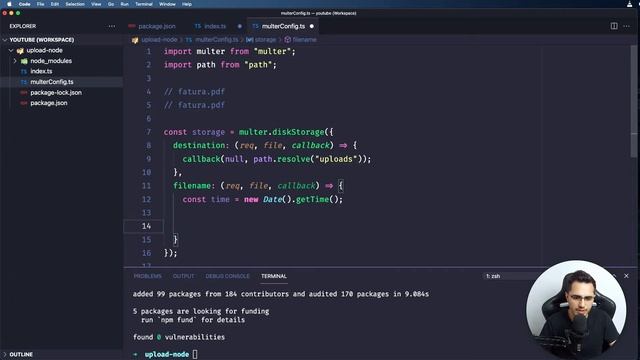Open the Help menu
The width and height of the screenshot is (640, 360).
point(187,4)
